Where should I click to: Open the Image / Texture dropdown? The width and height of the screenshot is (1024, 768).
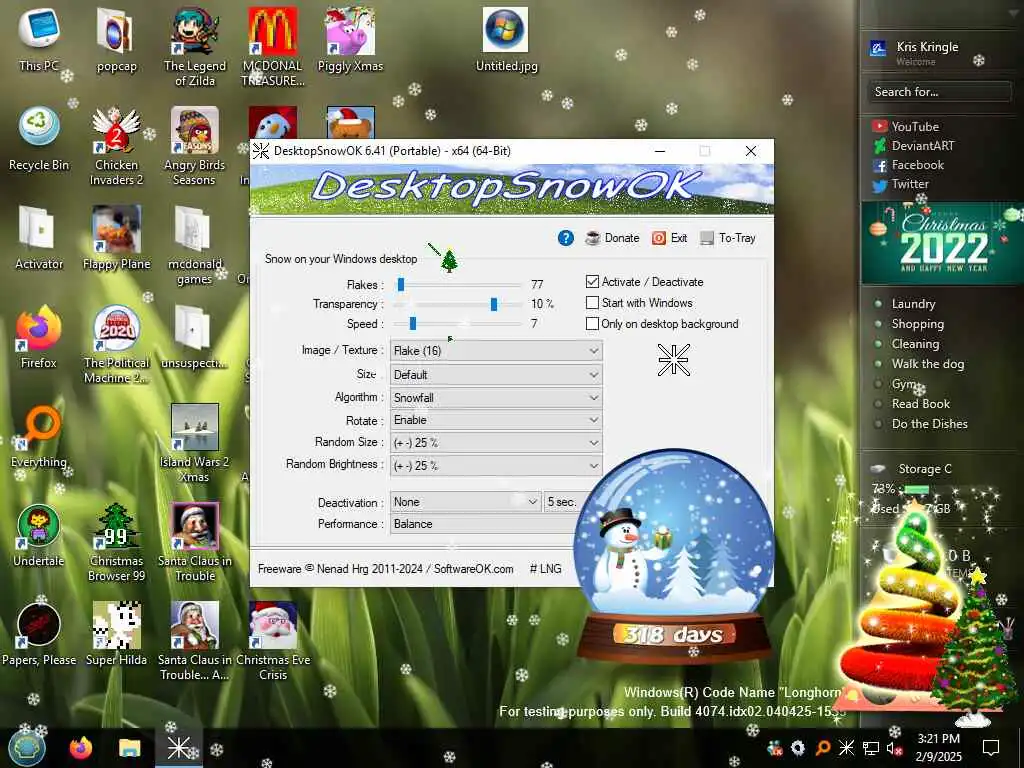(x=496, y=351)
